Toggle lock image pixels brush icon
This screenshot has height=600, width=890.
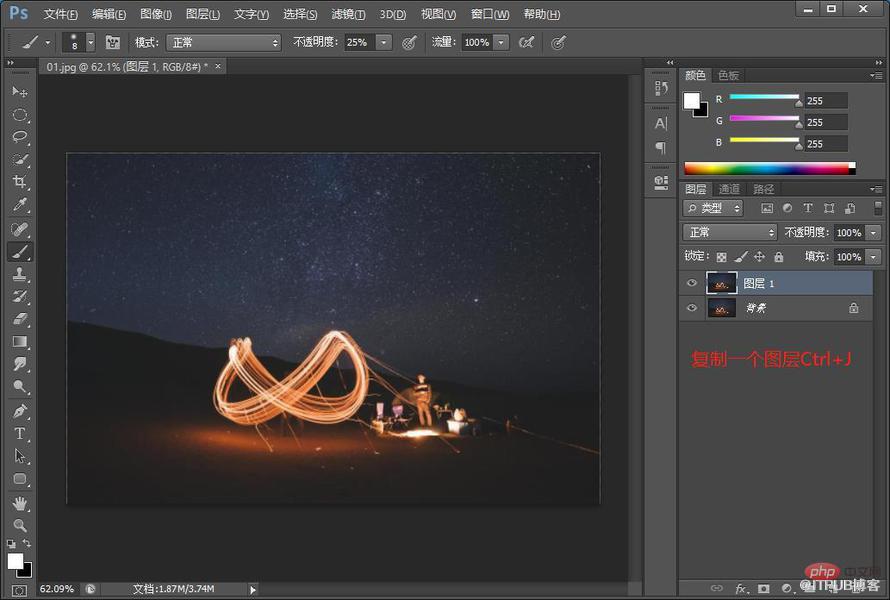click(741, 257)
